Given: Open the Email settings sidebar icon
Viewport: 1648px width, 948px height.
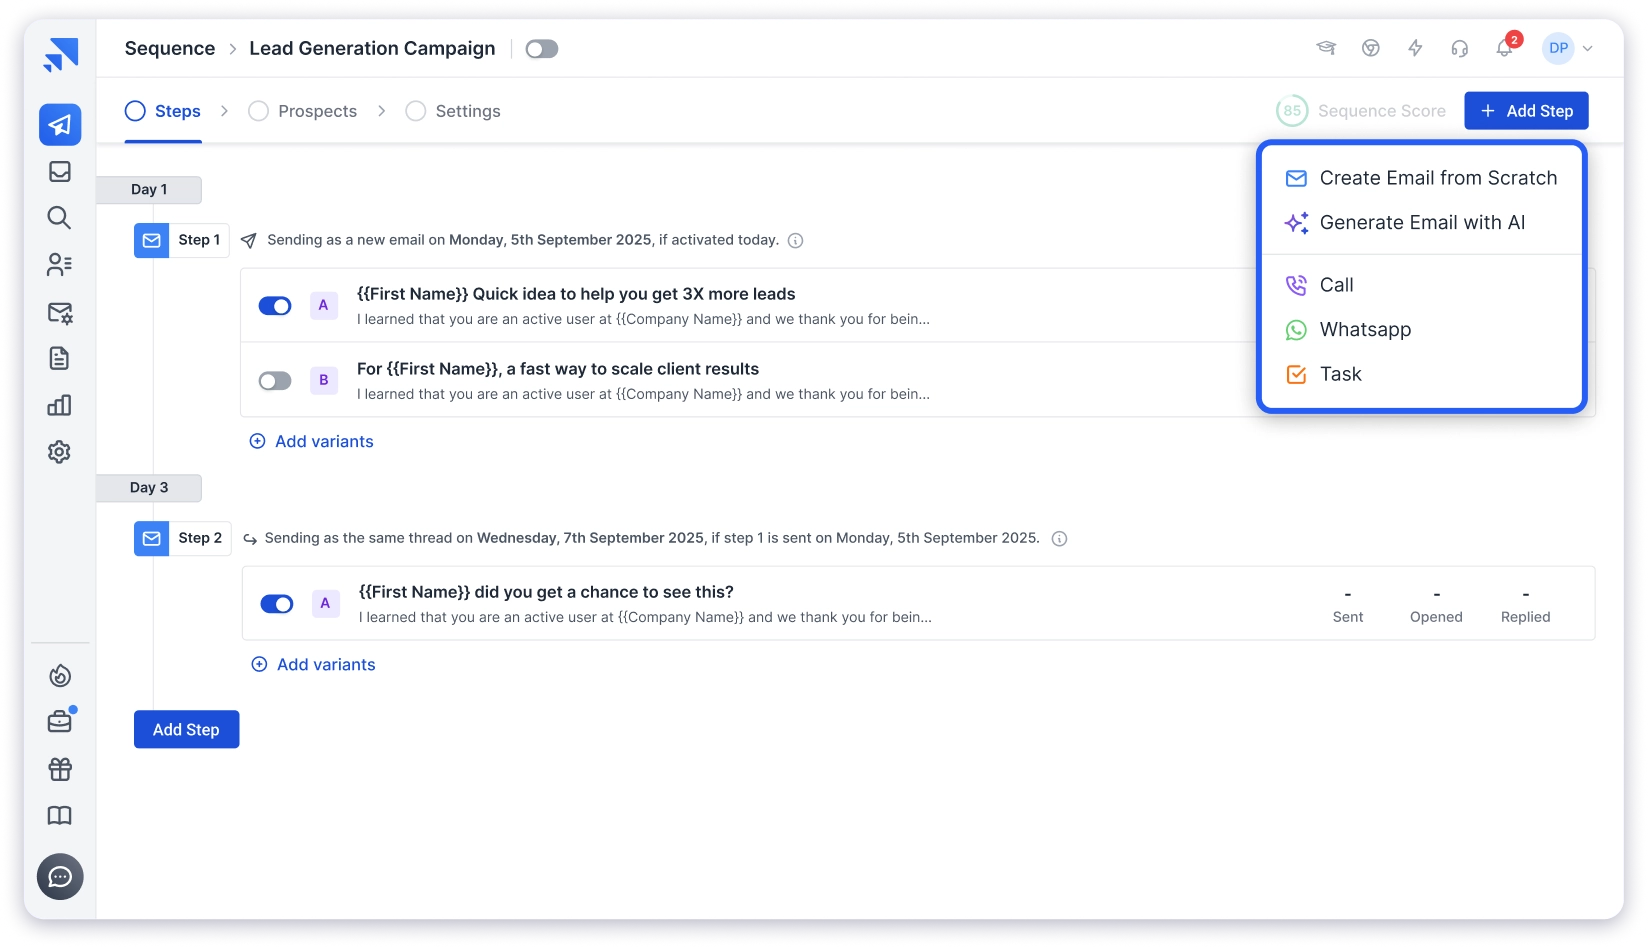Looking at the screenshot, I should (60, 312).
